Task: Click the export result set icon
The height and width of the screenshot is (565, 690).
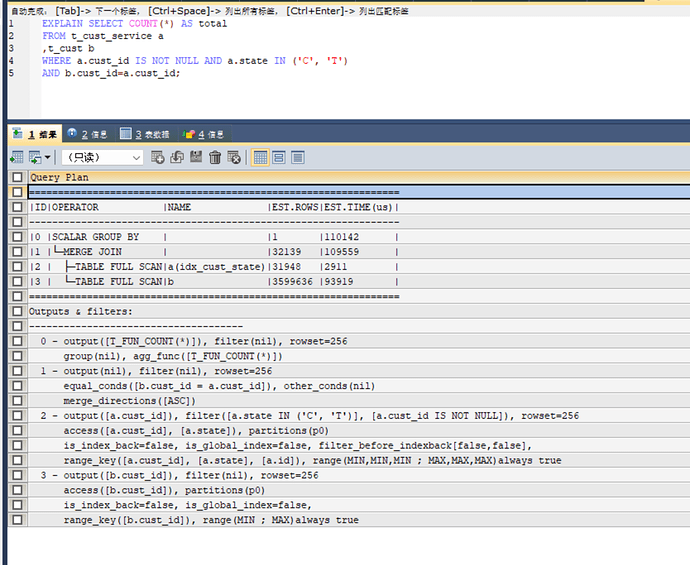Action: [17, 157]
